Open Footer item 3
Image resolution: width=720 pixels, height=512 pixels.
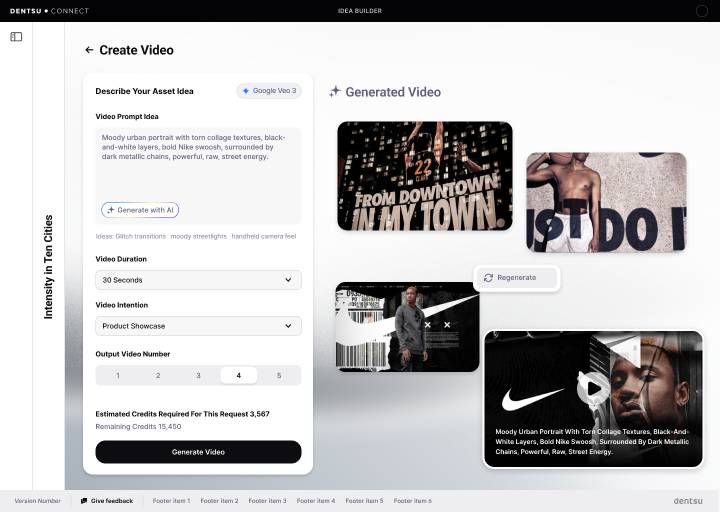click(x=267, y=501)
